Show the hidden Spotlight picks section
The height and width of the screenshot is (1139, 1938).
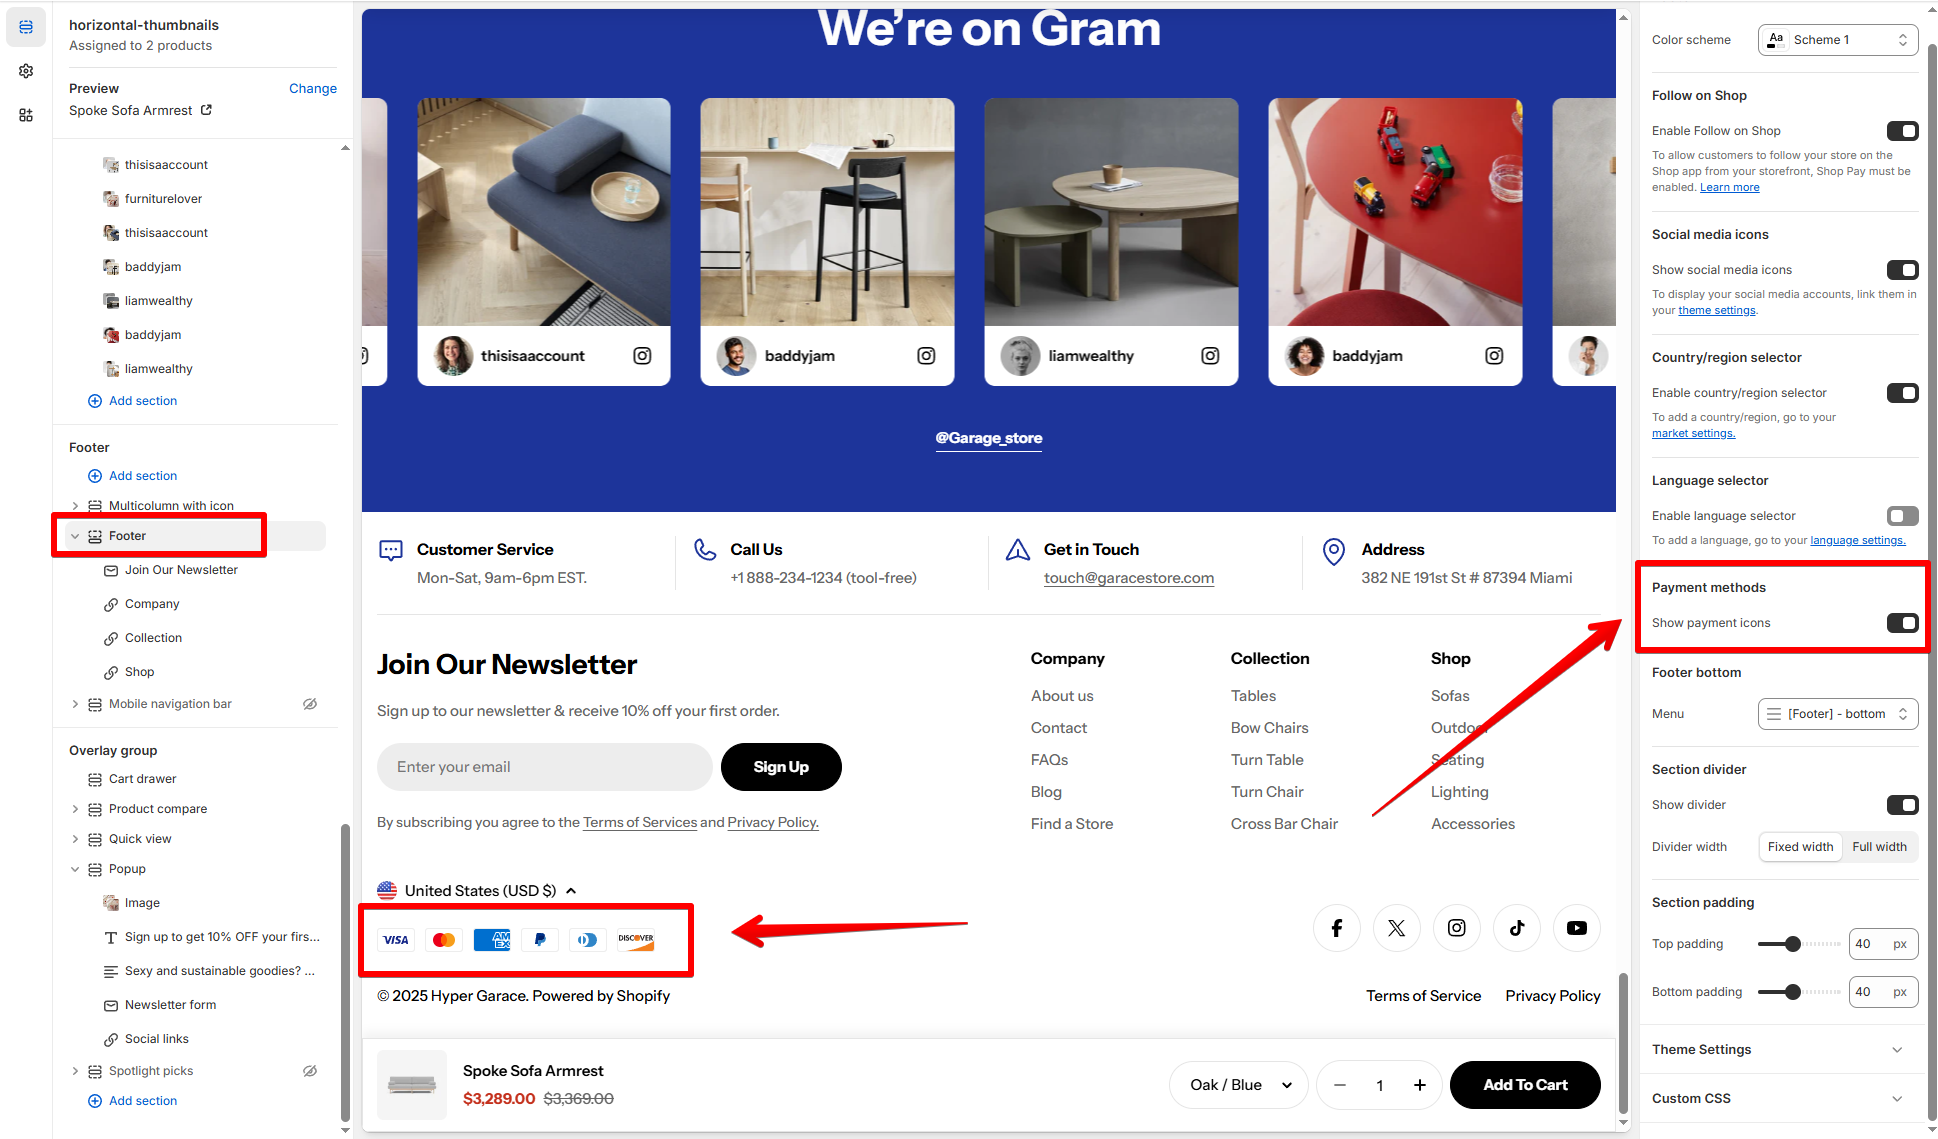coord(310,1071)
